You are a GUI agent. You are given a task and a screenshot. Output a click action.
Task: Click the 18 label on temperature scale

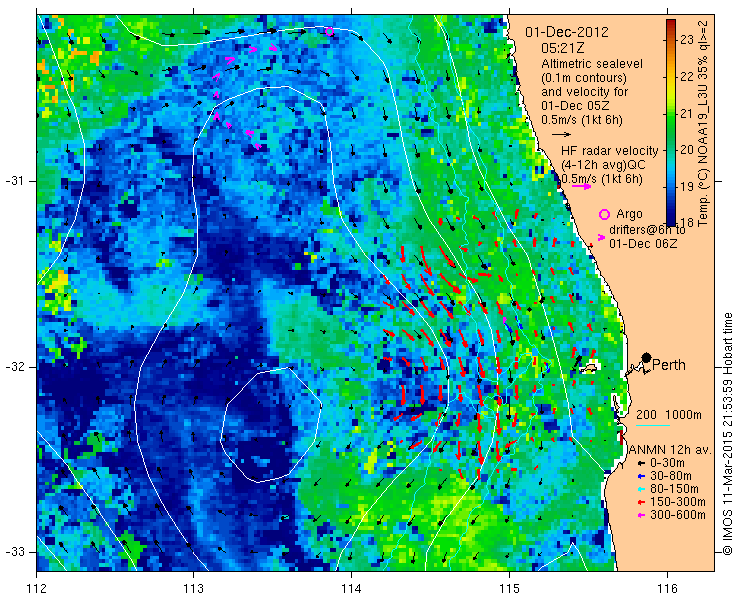click(687, 222)
